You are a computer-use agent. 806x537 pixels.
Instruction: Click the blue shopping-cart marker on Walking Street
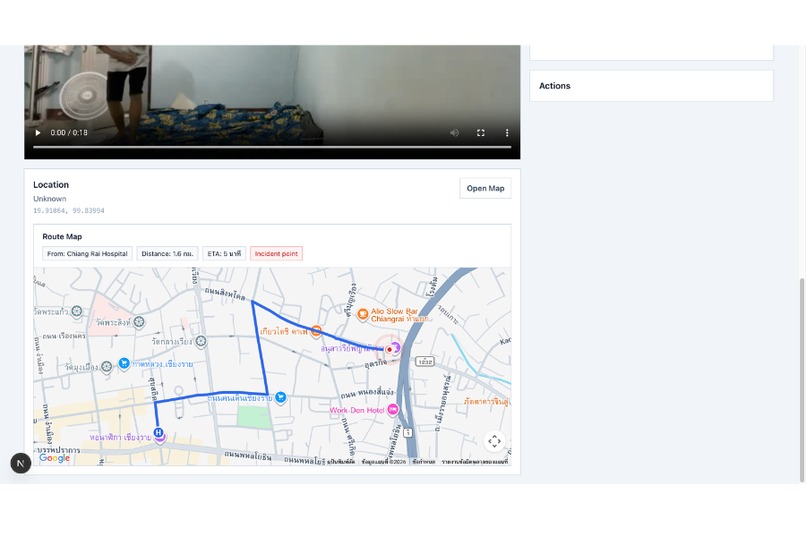[280, 397]
